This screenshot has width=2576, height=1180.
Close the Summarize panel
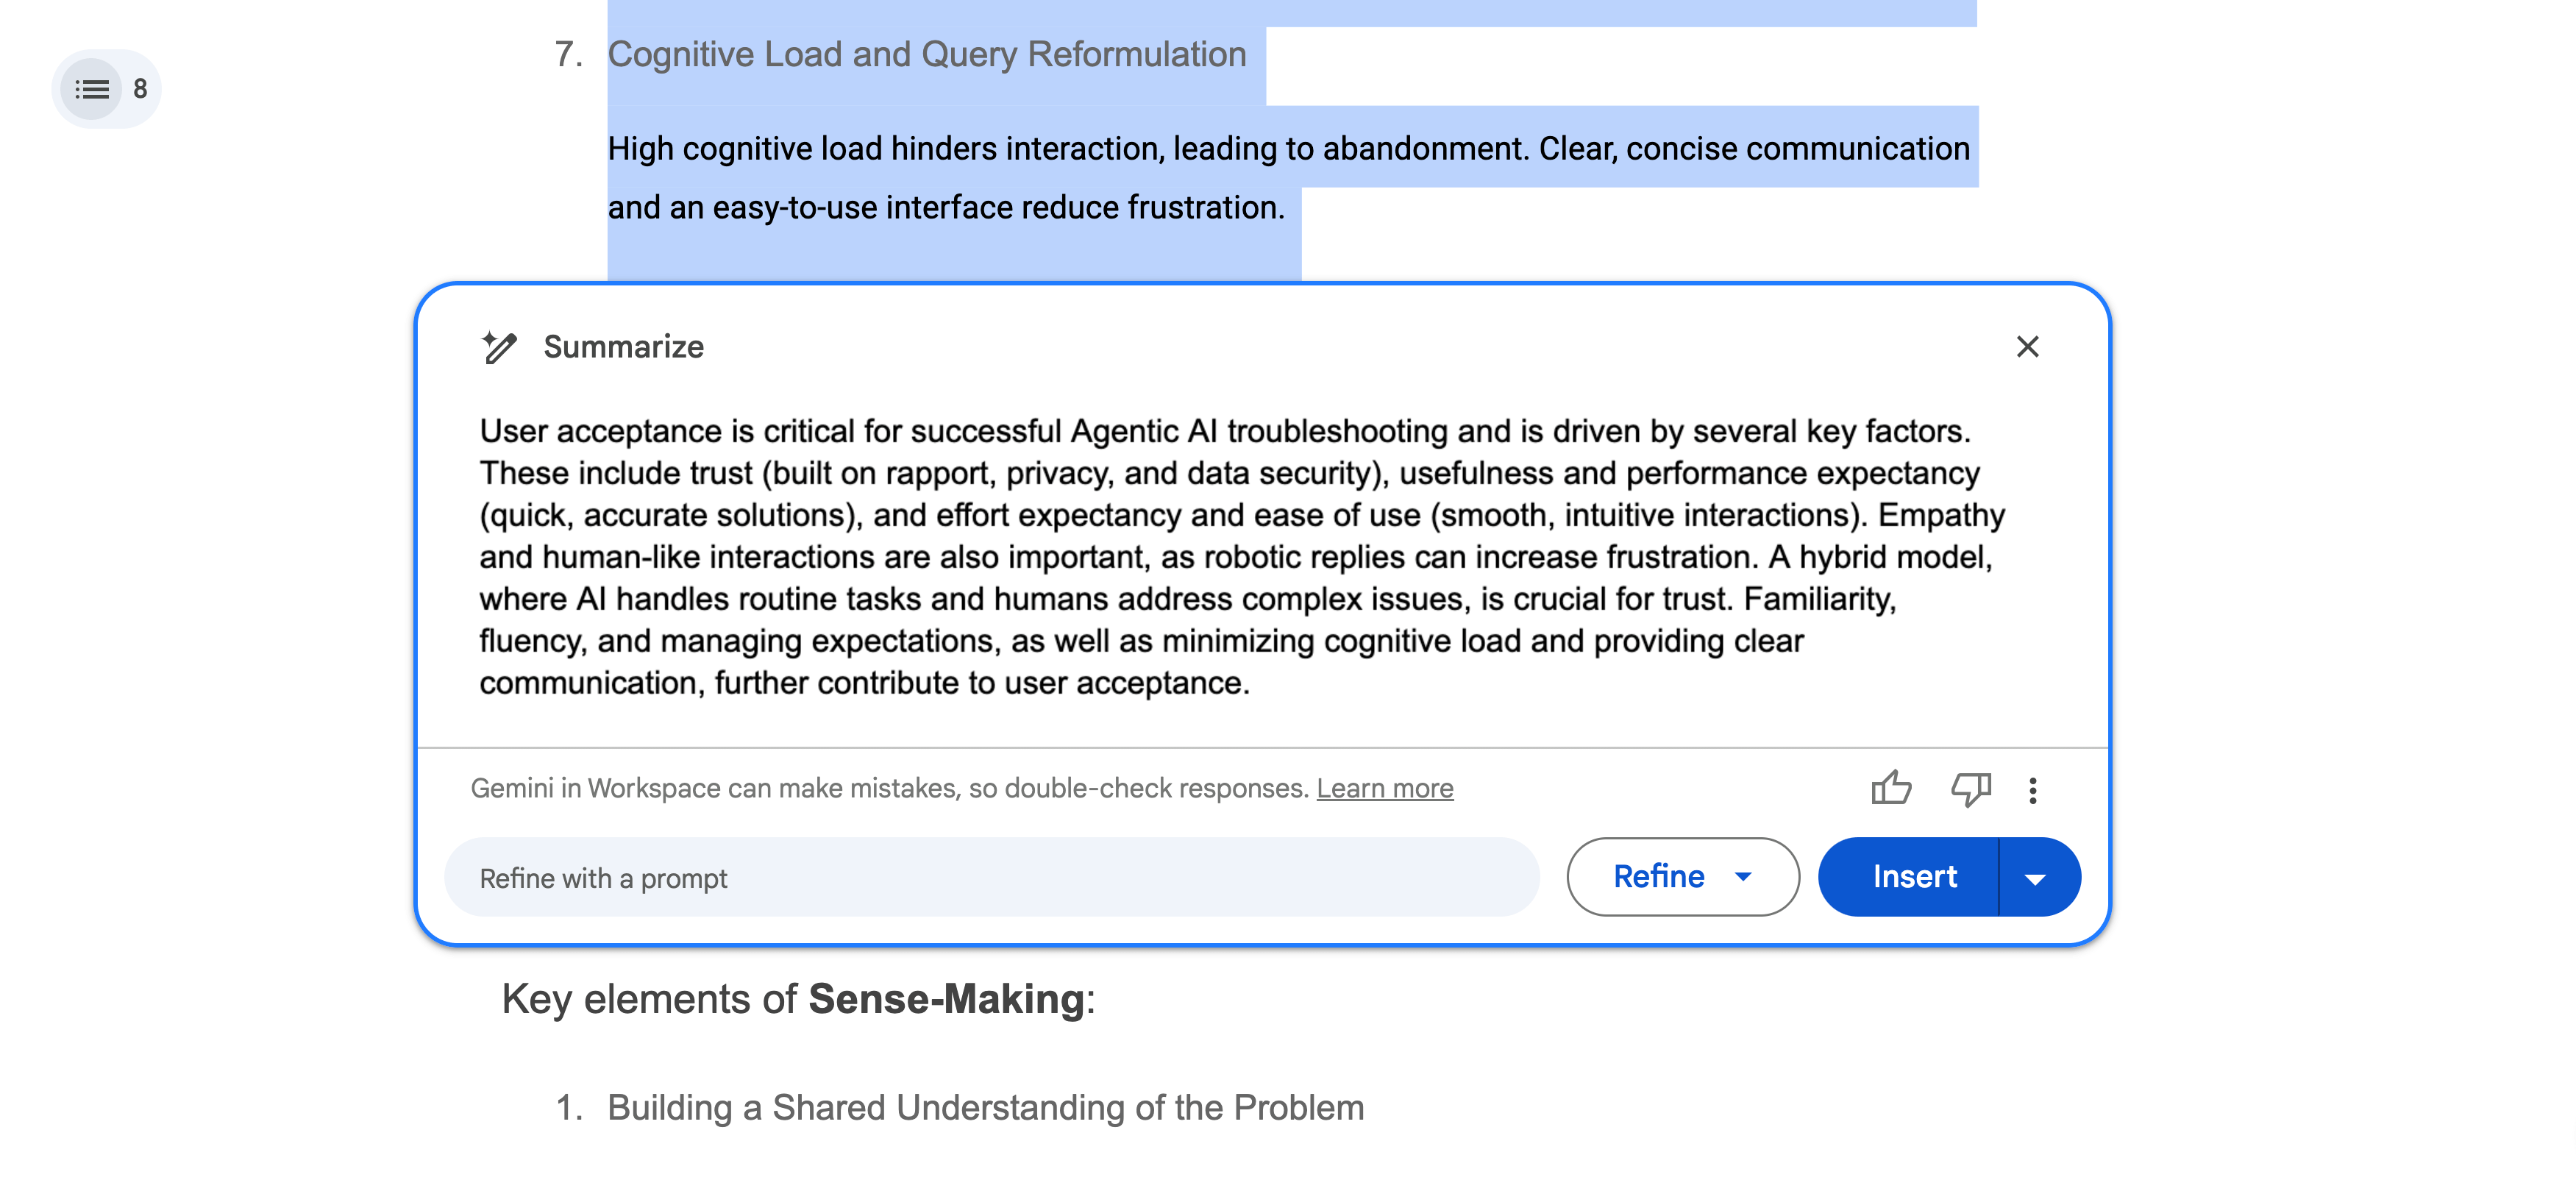(2027, 347)
